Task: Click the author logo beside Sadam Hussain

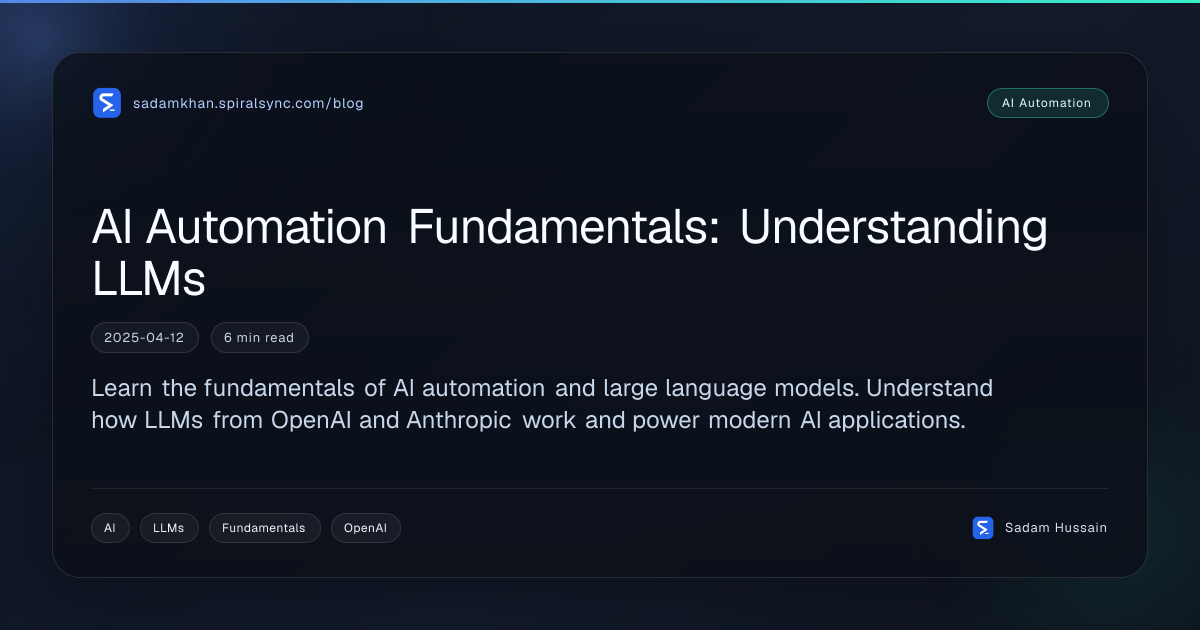Action: pos(983,528)
